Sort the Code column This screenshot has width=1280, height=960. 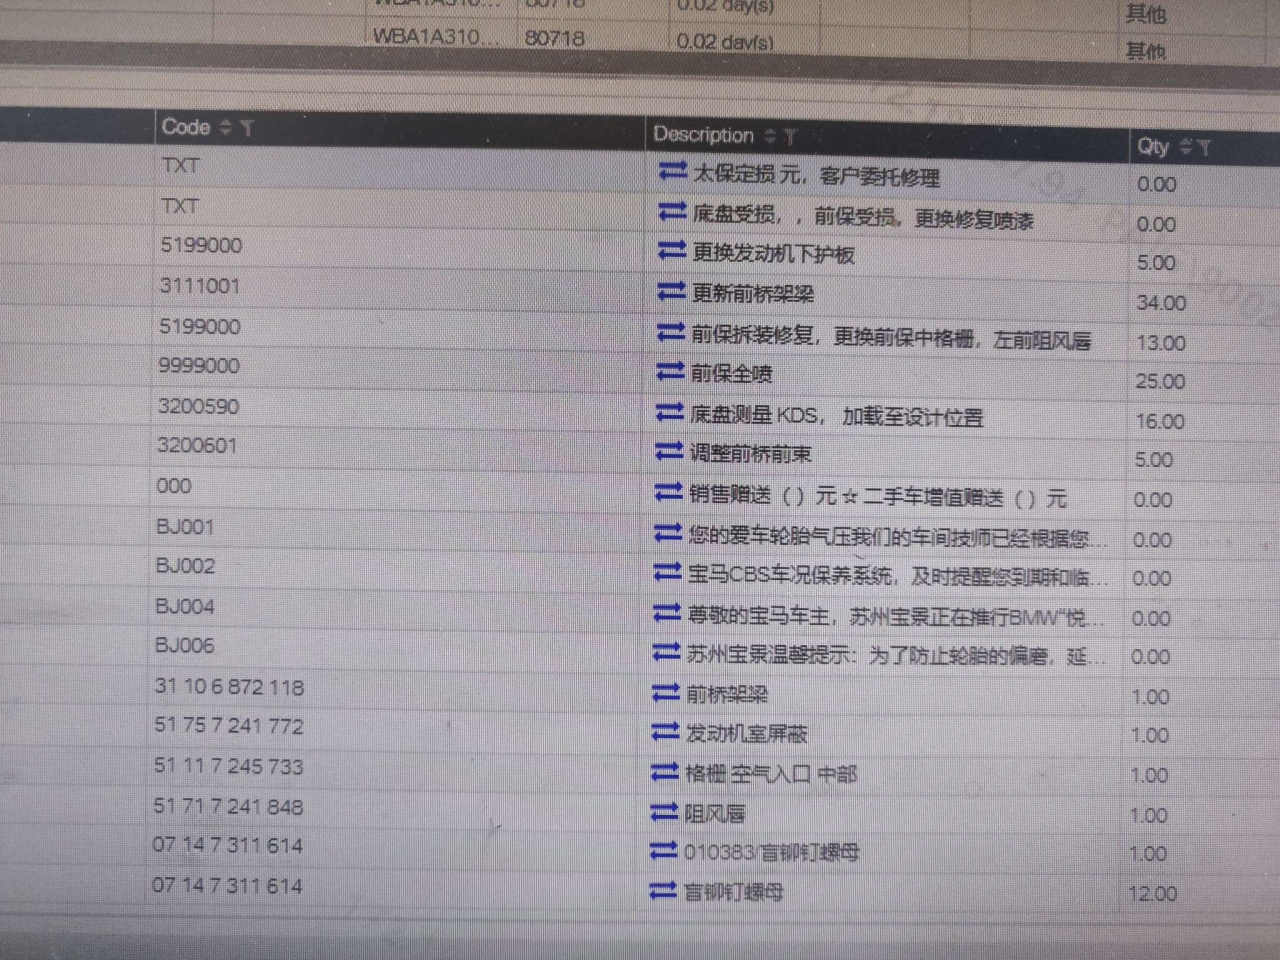(225, 127)
